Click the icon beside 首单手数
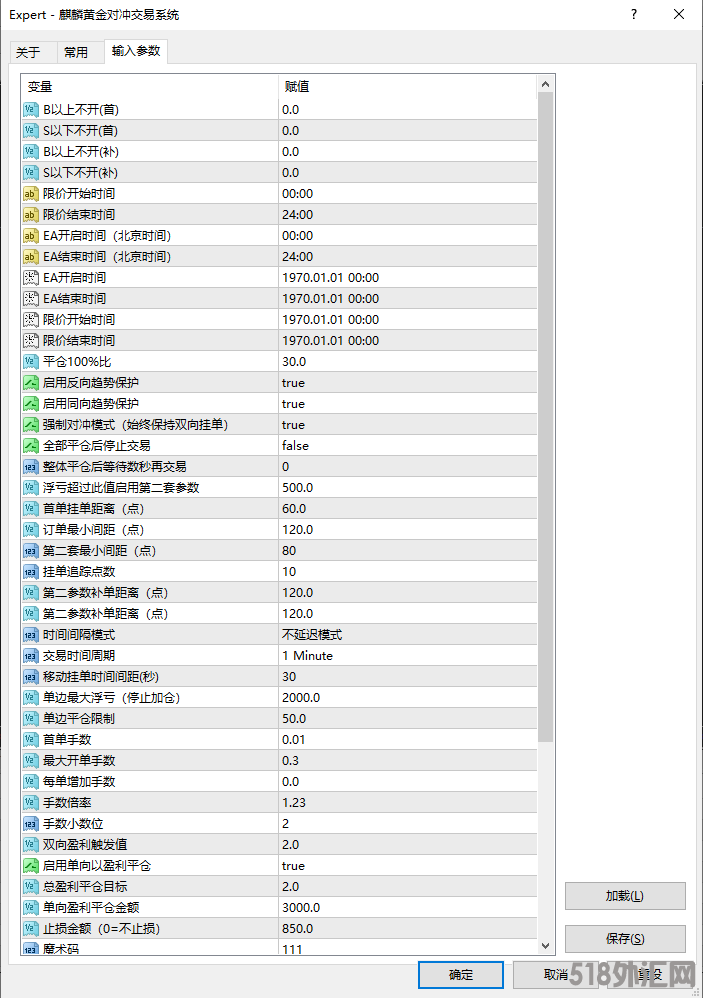This screenshot has width=703, height=998. click(31, 740)
